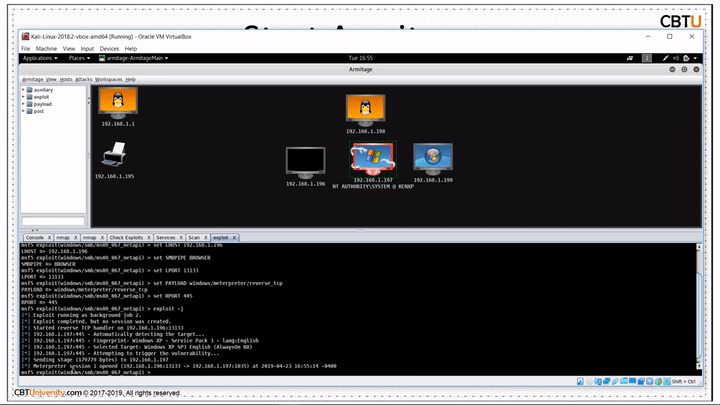Viewport: 720px width, 405px height.
Task: Open the Places dropdown in Kali bar
Action: click(79, 58)
